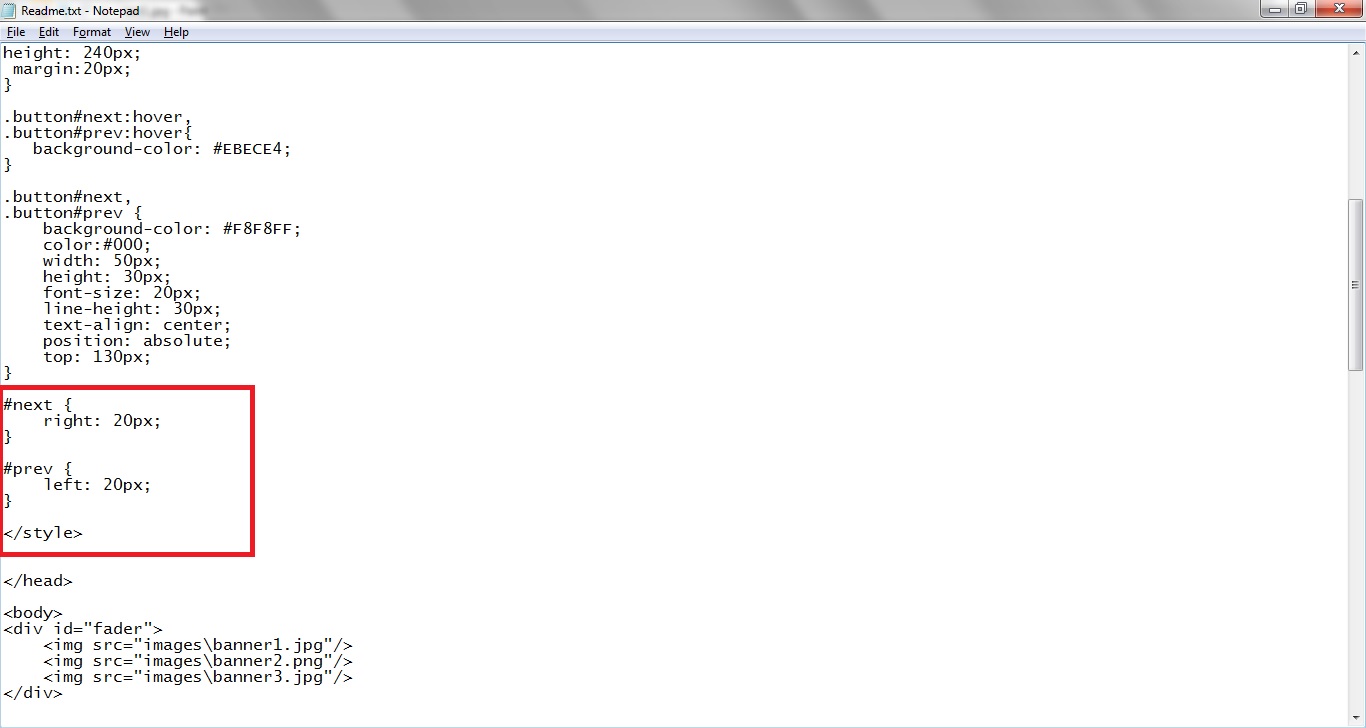Click the scrollbar track above the thumb
This screenshot has height=728, width=1366.
[1356, 129]
